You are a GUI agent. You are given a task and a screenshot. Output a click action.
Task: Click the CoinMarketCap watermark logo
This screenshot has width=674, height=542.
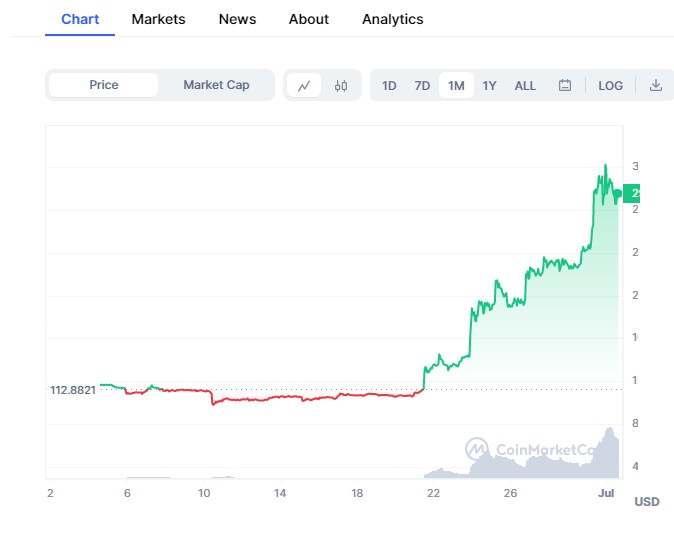pos(530,449)
